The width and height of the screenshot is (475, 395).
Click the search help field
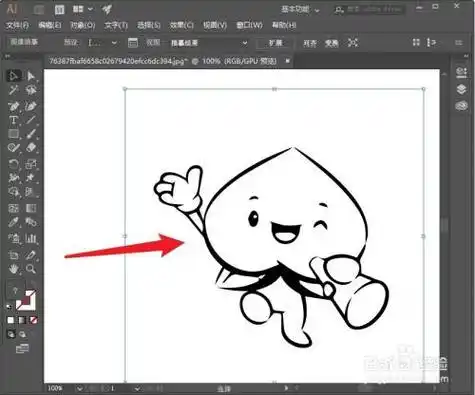370,10
